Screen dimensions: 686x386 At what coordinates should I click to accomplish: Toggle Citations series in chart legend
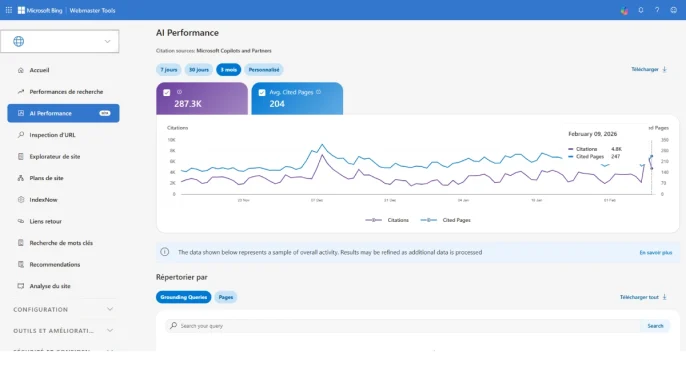click(x=387, y=220)
